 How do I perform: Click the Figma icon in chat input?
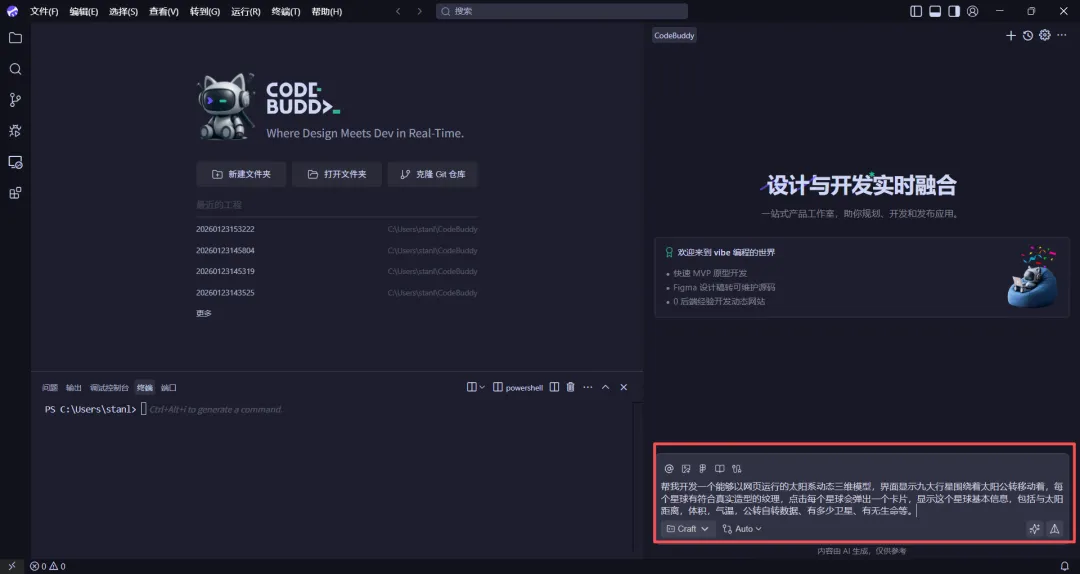pos(703,469)
